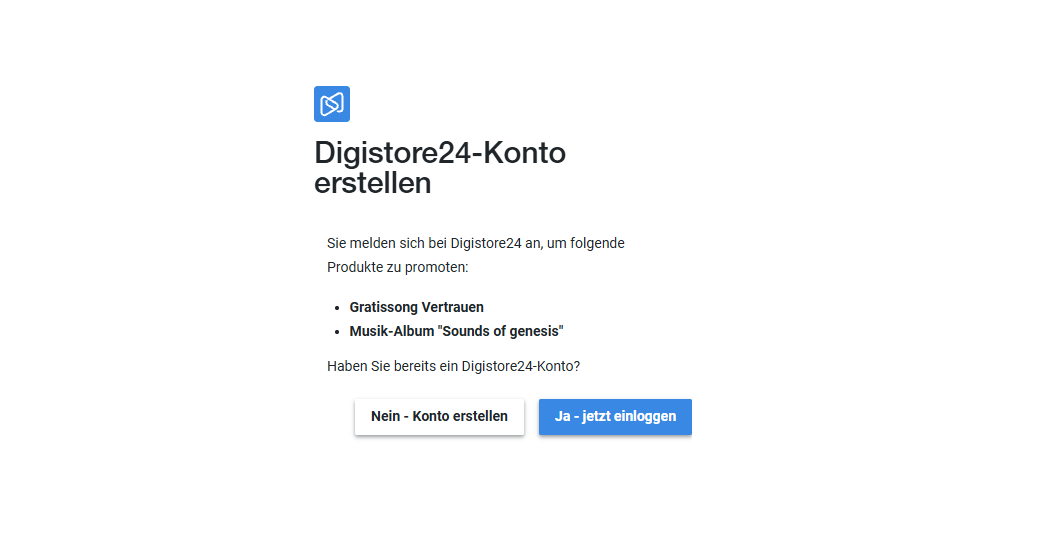Click the word "Musik-Album" in the product list

[x=391, y=331]
